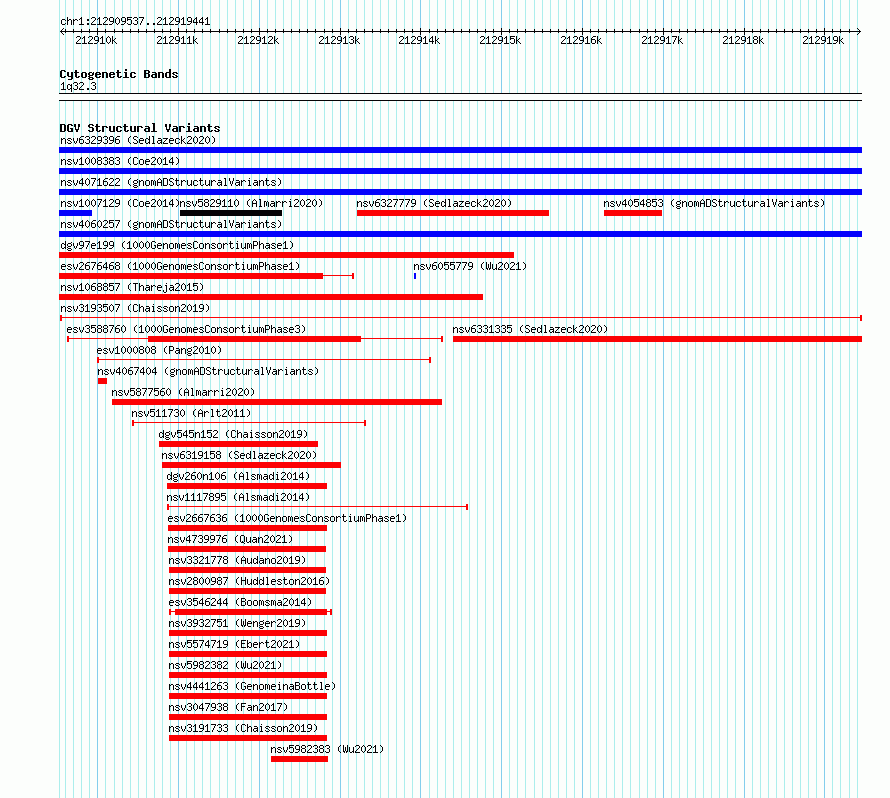Open nsv5982382 (Wu2021) variant label
Screen dimensions: 890x798
click(225, 665)
